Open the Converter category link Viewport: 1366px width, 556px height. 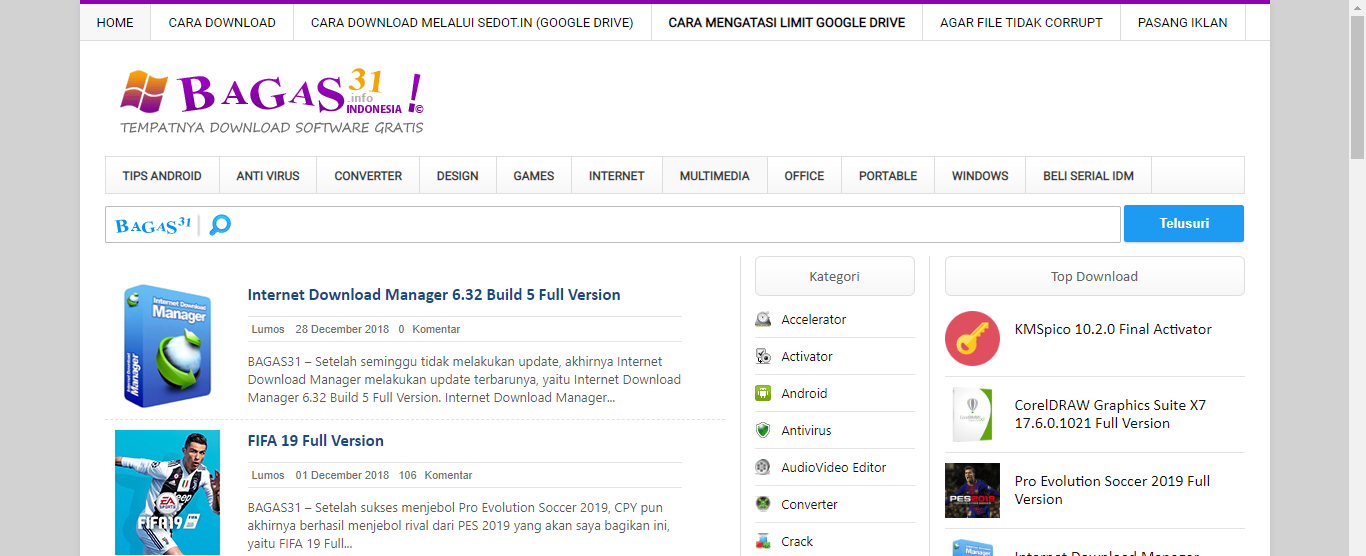point(810,505)
